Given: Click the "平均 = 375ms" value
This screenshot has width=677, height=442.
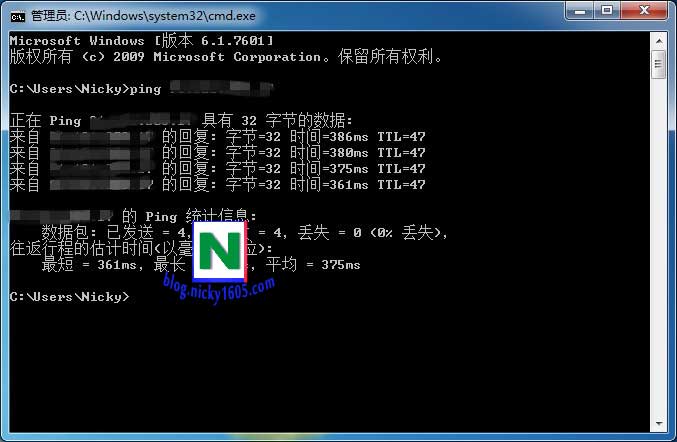Looking at the screenshot, I should 313,265.
